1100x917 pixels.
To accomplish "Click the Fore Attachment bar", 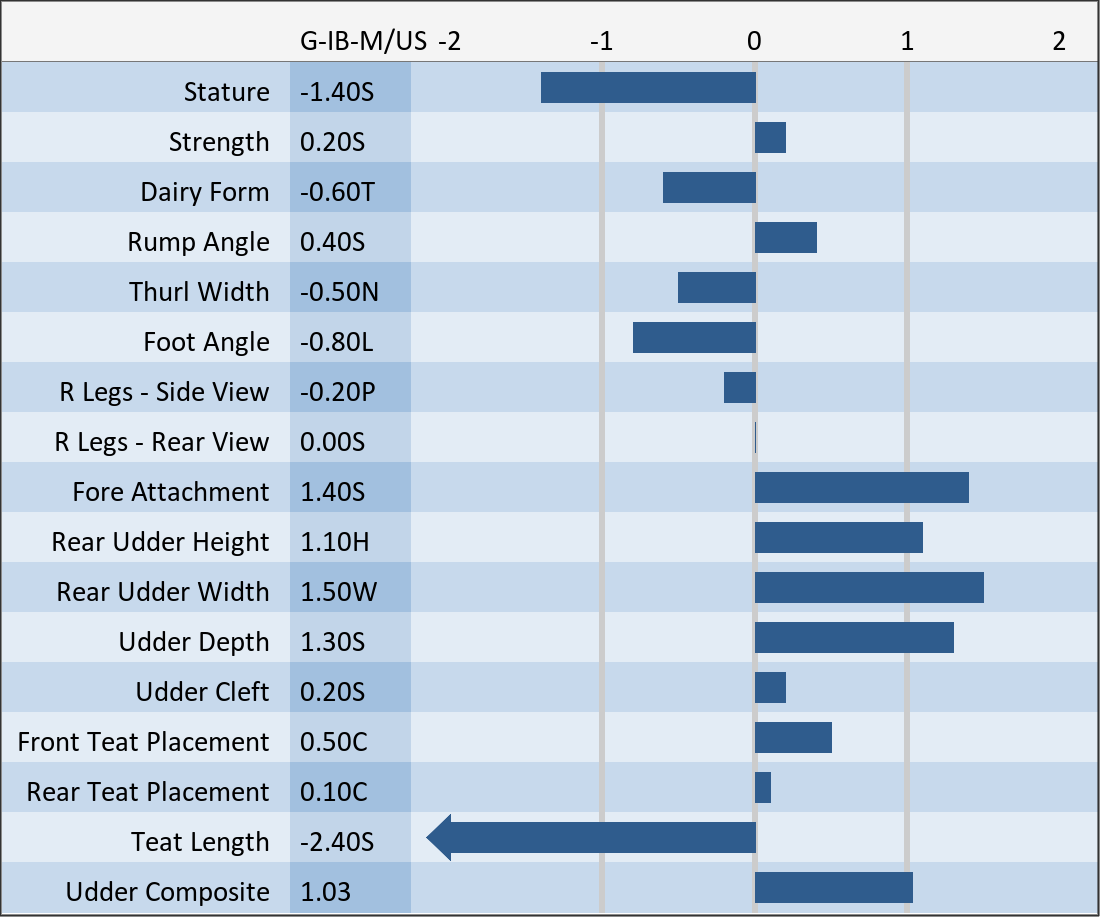I will click(861, 488).
